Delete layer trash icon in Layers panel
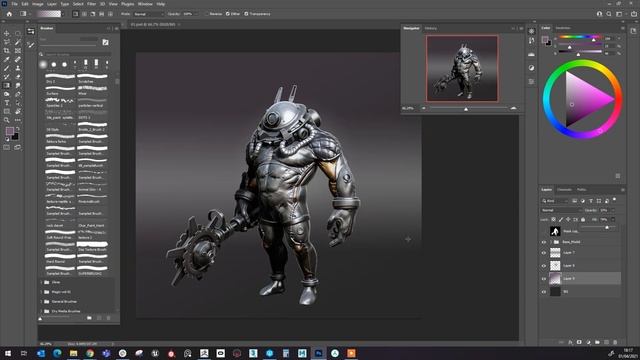Viewport: 640px width, 360px height. 615,342
